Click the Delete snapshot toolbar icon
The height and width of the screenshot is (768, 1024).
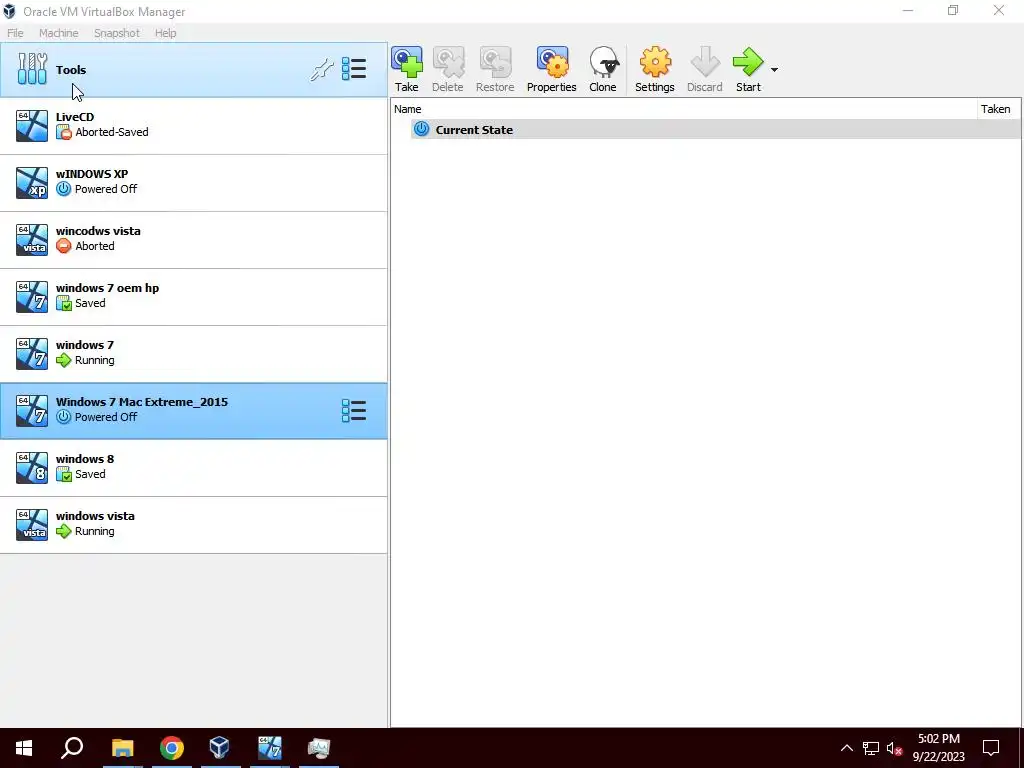pyautogui.click(x=447, y=69)
